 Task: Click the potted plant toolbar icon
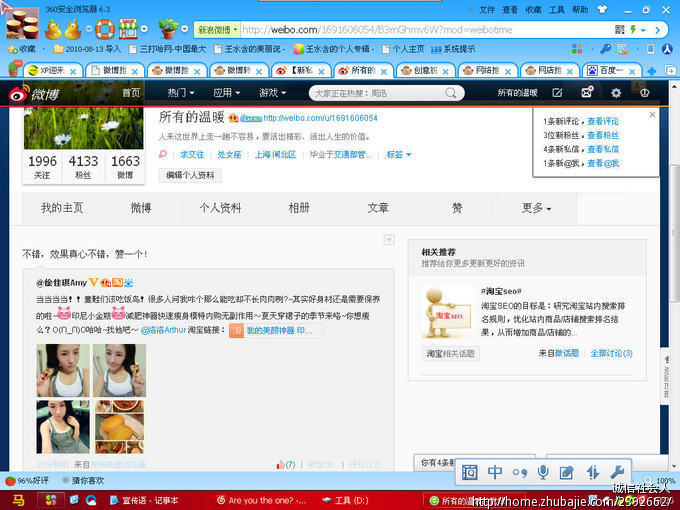pos(168,29)
